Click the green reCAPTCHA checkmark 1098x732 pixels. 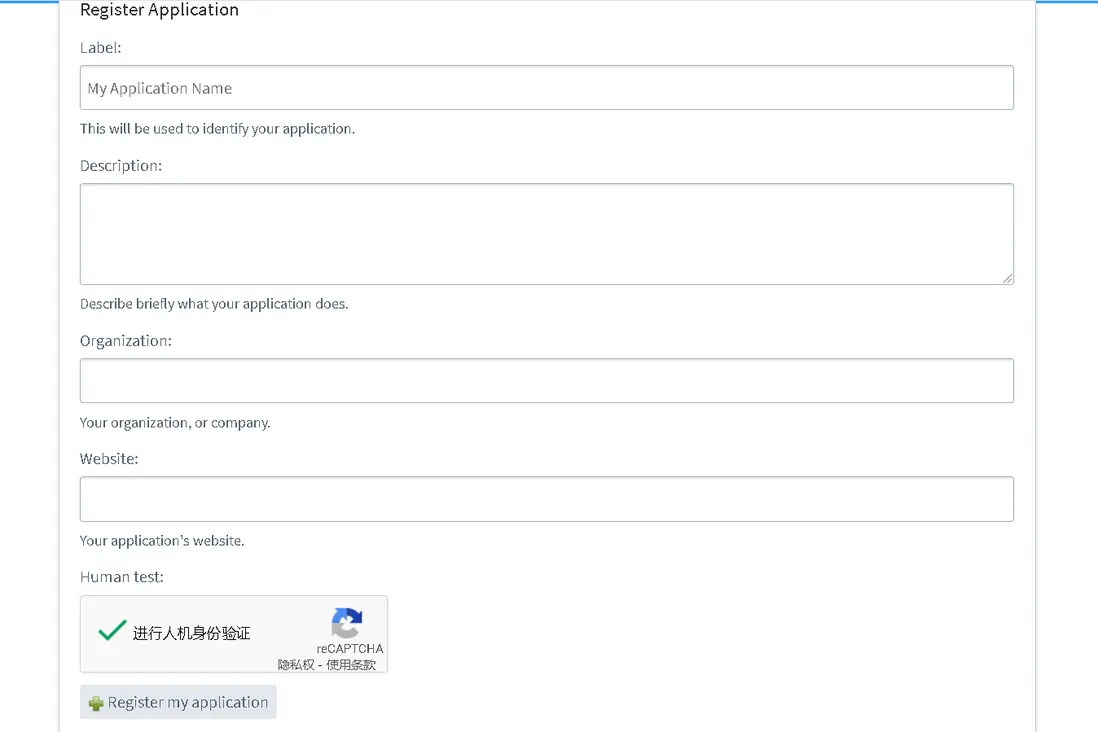[112, 631]
